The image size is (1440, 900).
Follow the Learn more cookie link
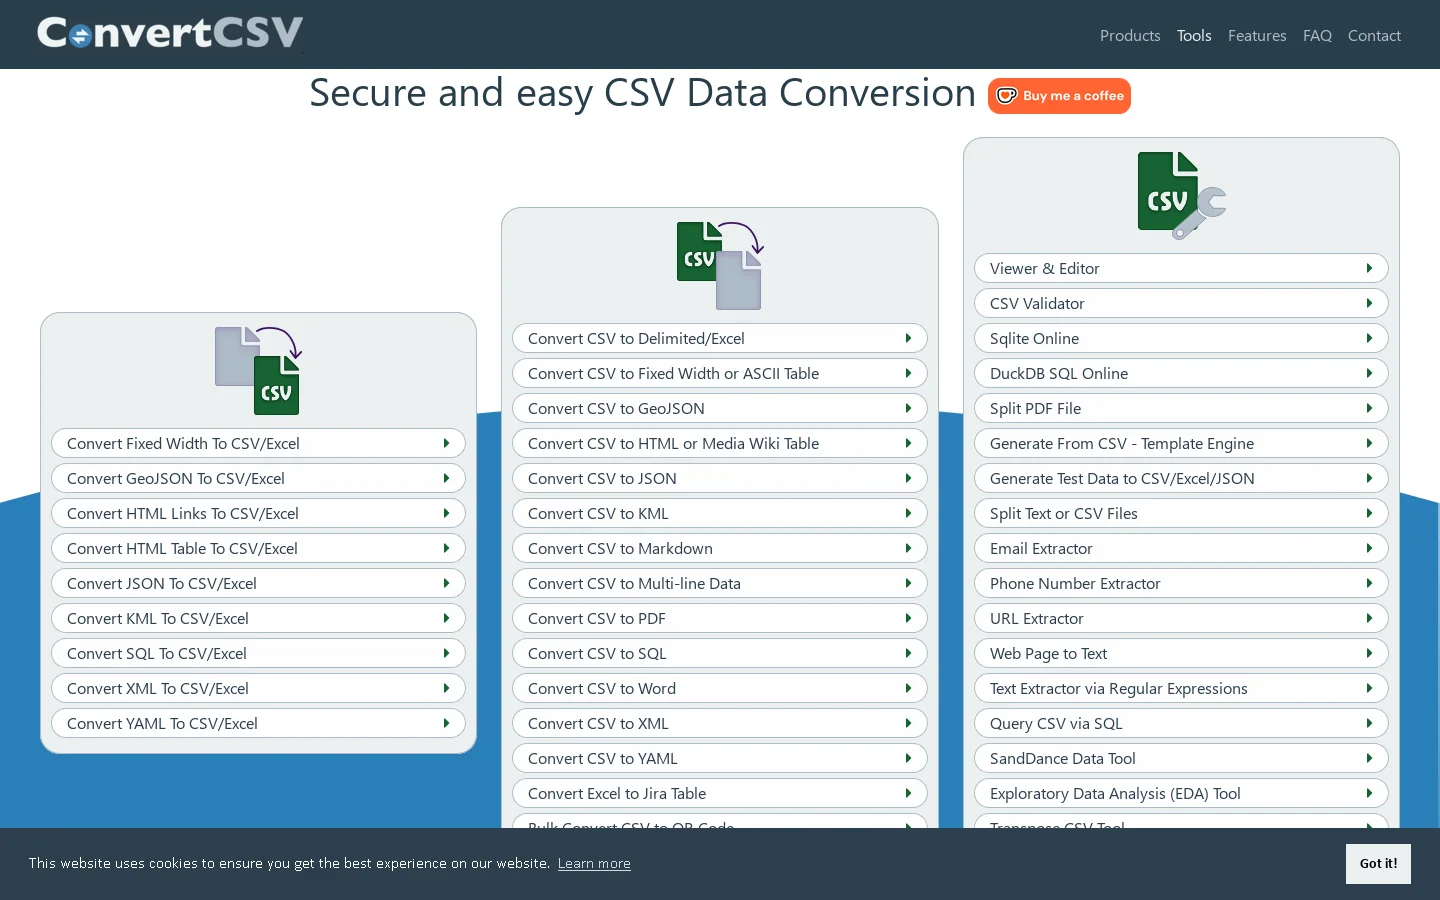click(594, 863)
